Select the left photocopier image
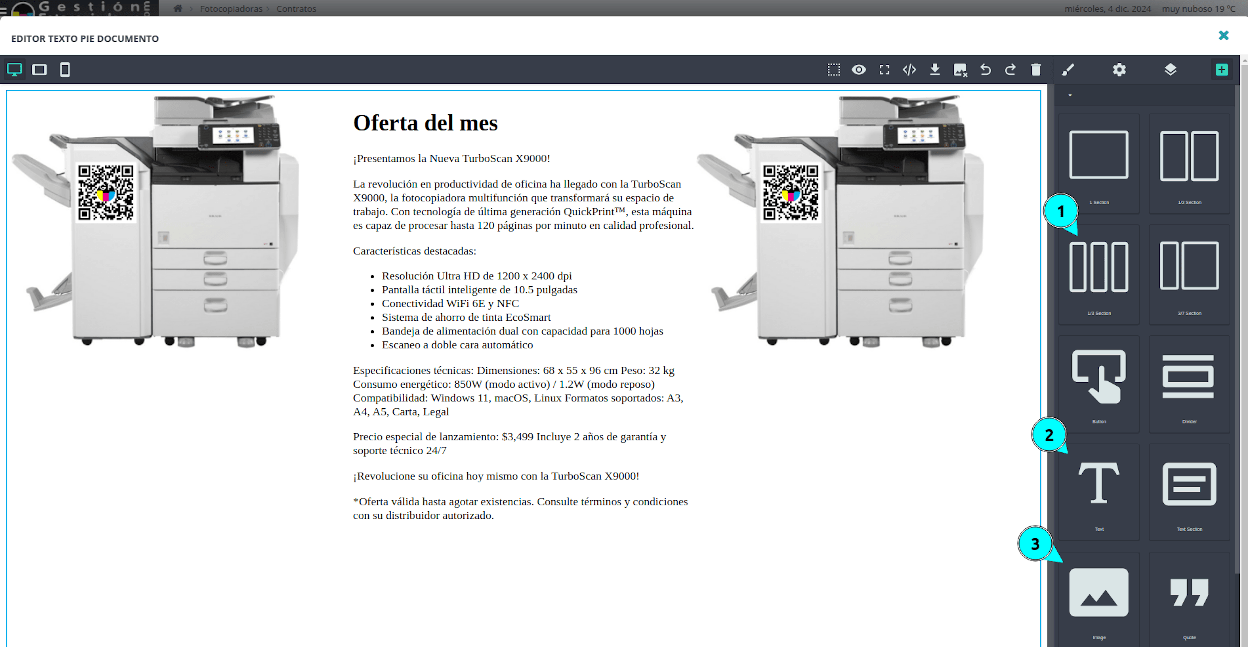The image size is (1248, 647). click(155, 221)
